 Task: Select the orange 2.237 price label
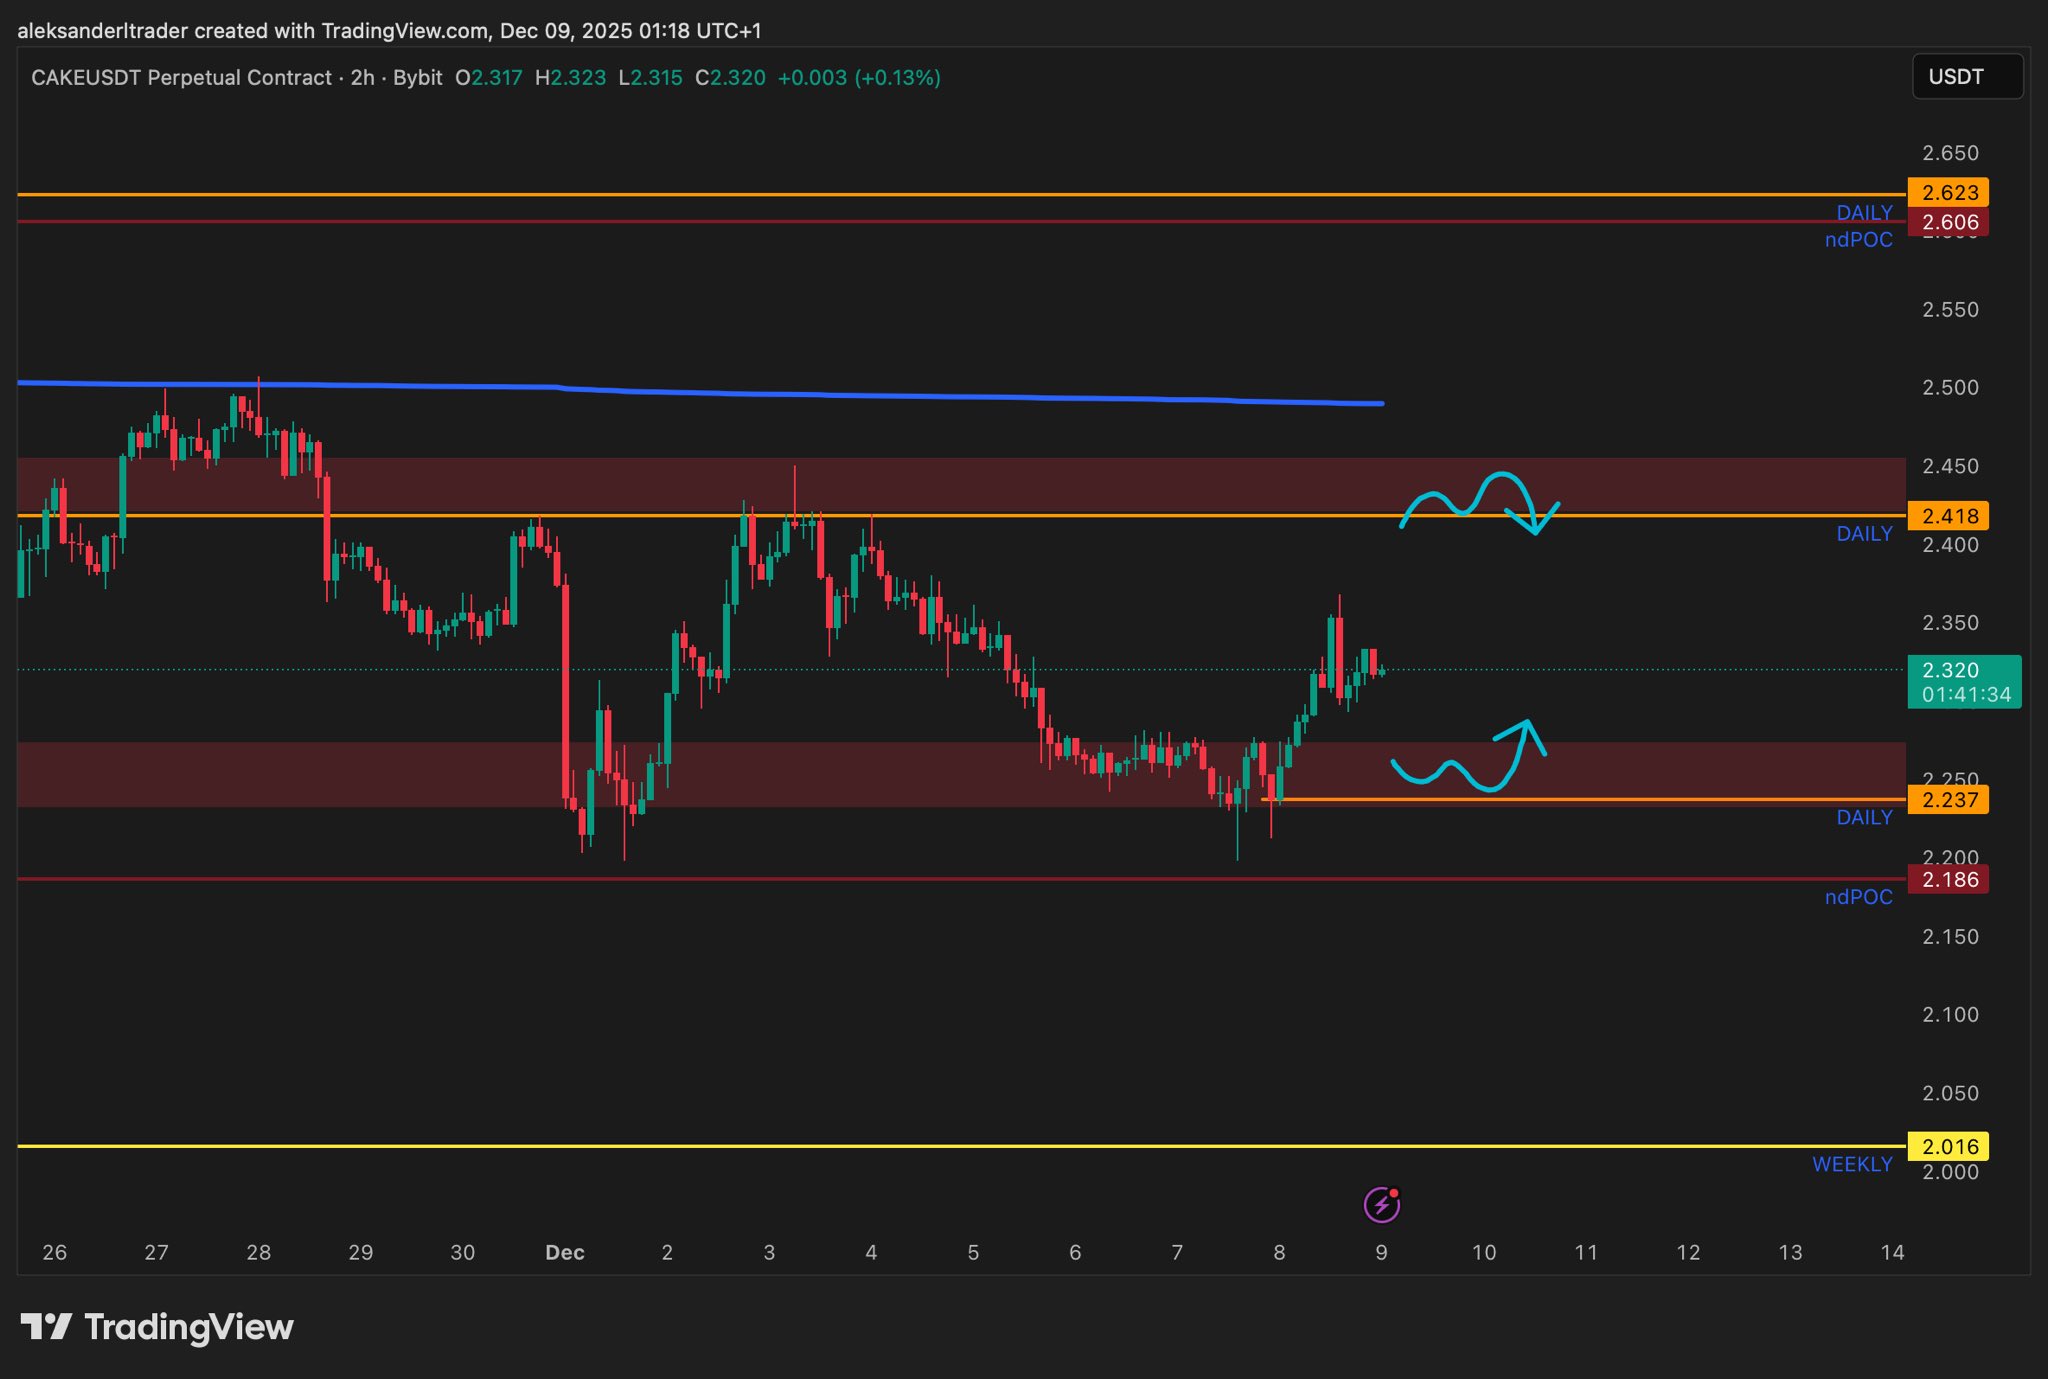[x=1948, y=799]
